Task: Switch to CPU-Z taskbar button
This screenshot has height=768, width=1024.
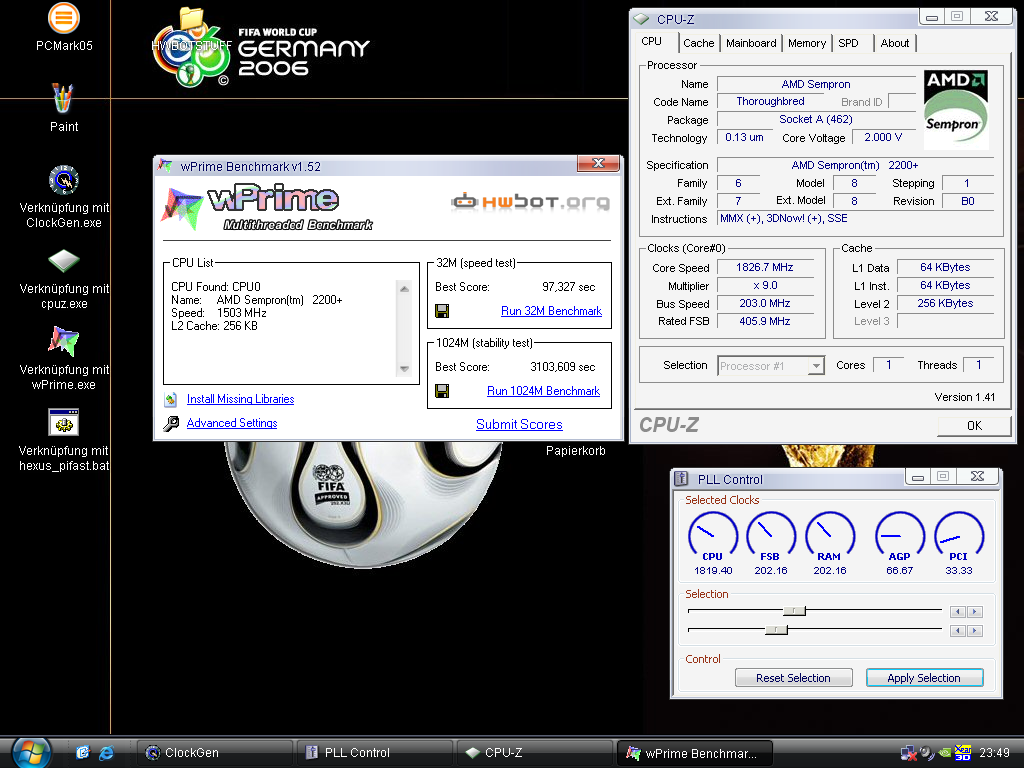Action: (x=534, y=753)
